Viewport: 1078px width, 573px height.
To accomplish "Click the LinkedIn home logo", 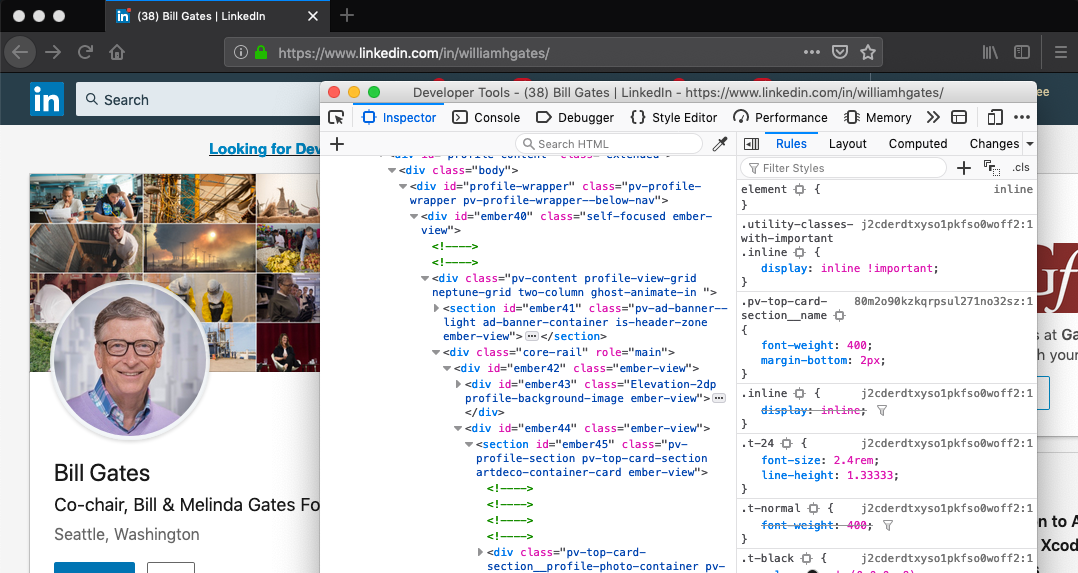I will (47, 99).
